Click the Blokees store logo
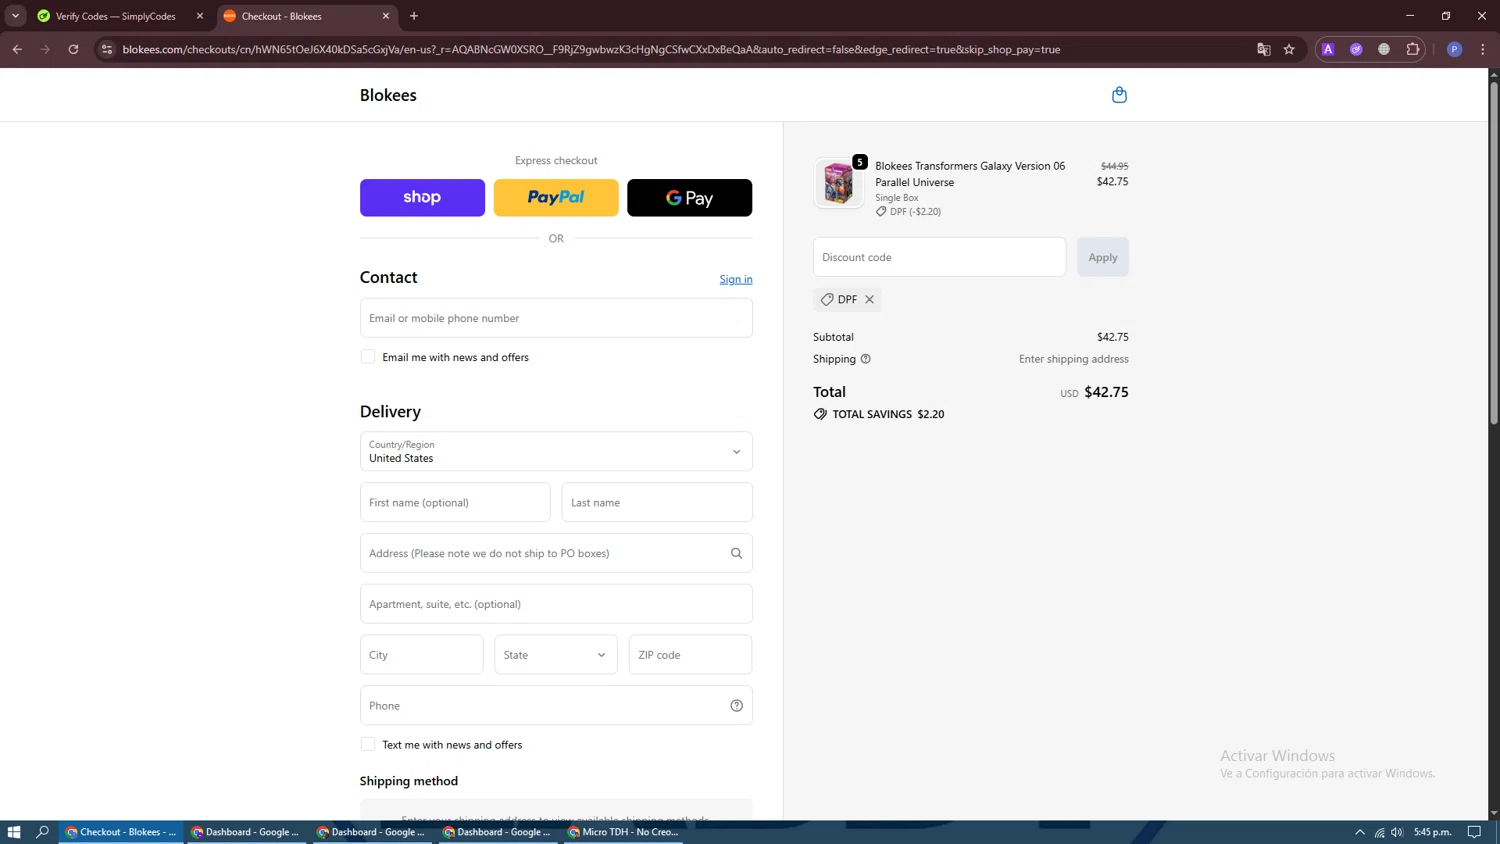The height and width of the screenshot is (844, 1500). [388, 95]
